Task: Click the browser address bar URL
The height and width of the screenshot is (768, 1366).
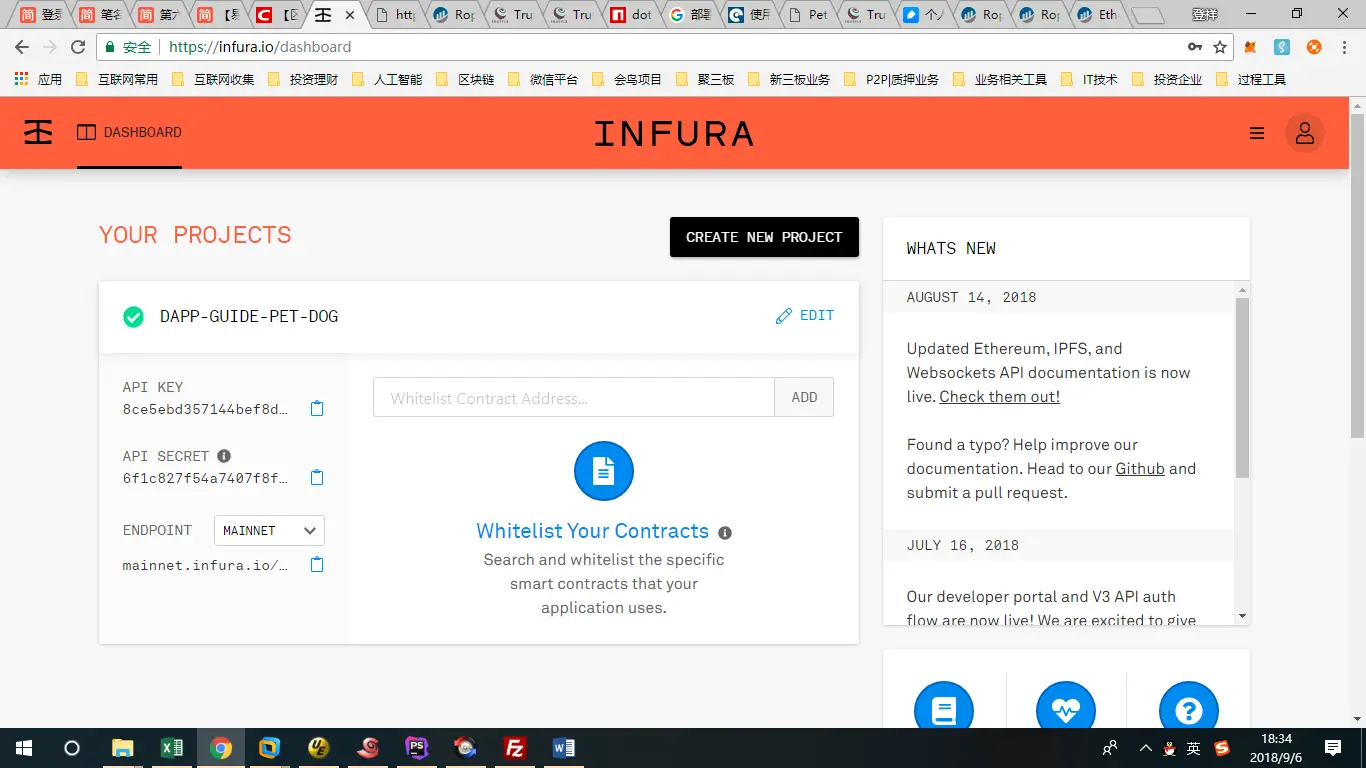Action: 260,47
